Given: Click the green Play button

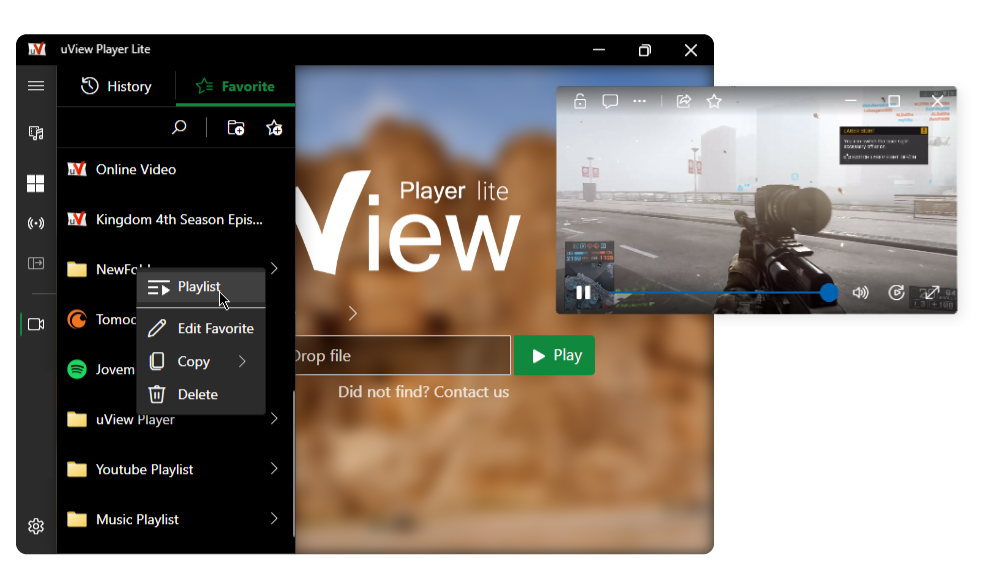Looking at the screenshot, I should (554, 355).
